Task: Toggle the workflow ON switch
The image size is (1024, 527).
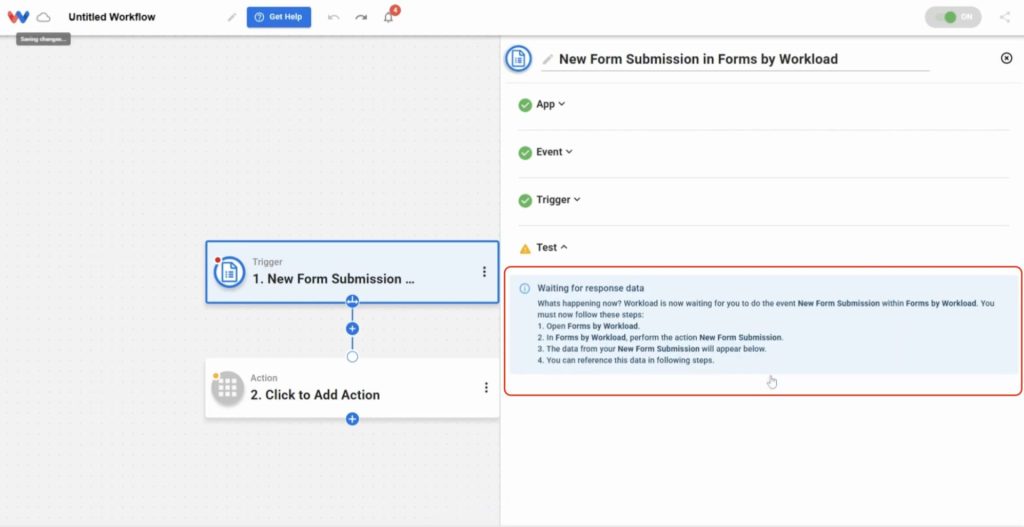Action: point(953,17)
